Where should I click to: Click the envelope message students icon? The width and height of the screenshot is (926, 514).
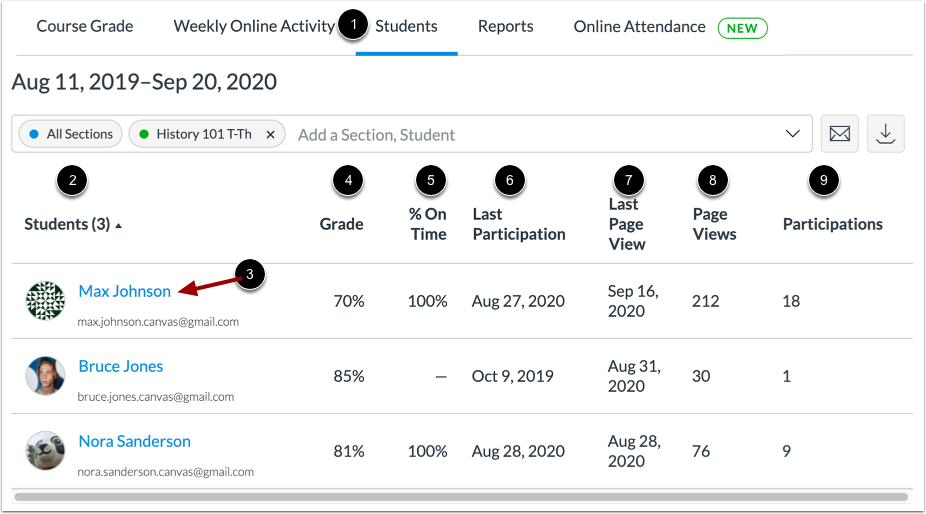tap(839, 134)
